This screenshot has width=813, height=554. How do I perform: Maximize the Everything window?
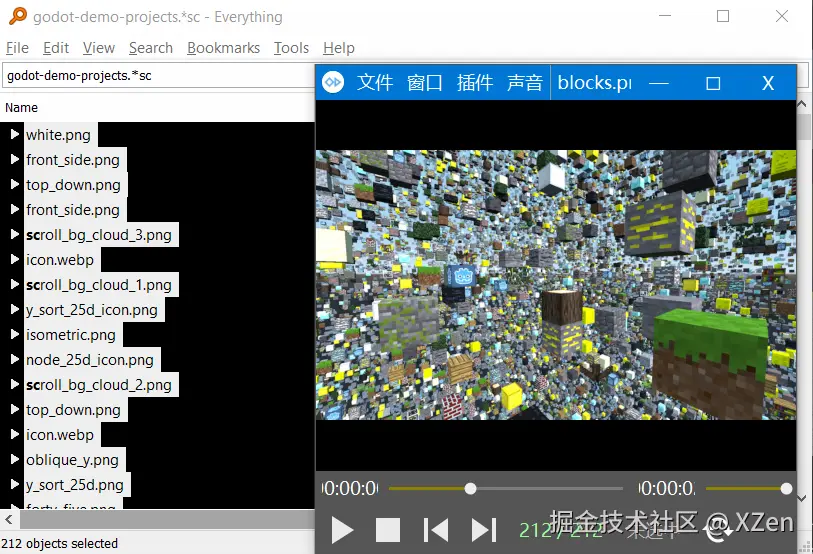[723, 16]
